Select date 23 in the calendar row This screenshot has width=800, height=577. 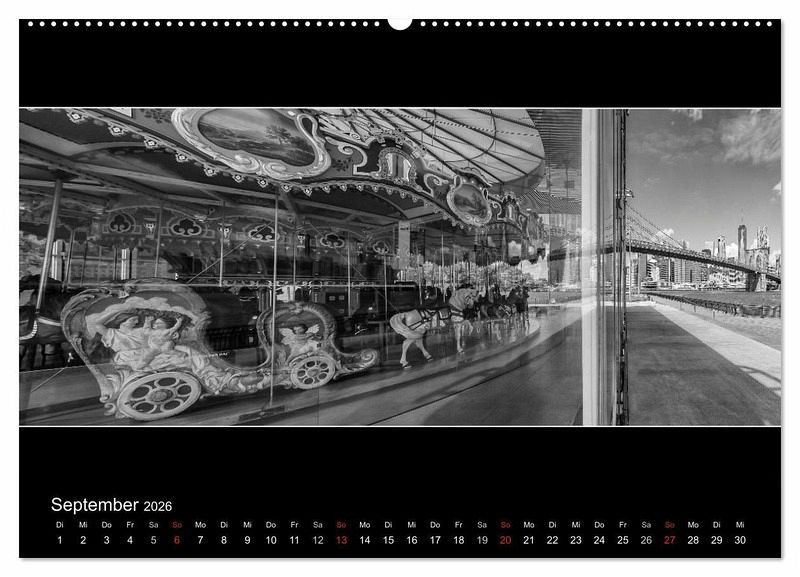point(576,540)
